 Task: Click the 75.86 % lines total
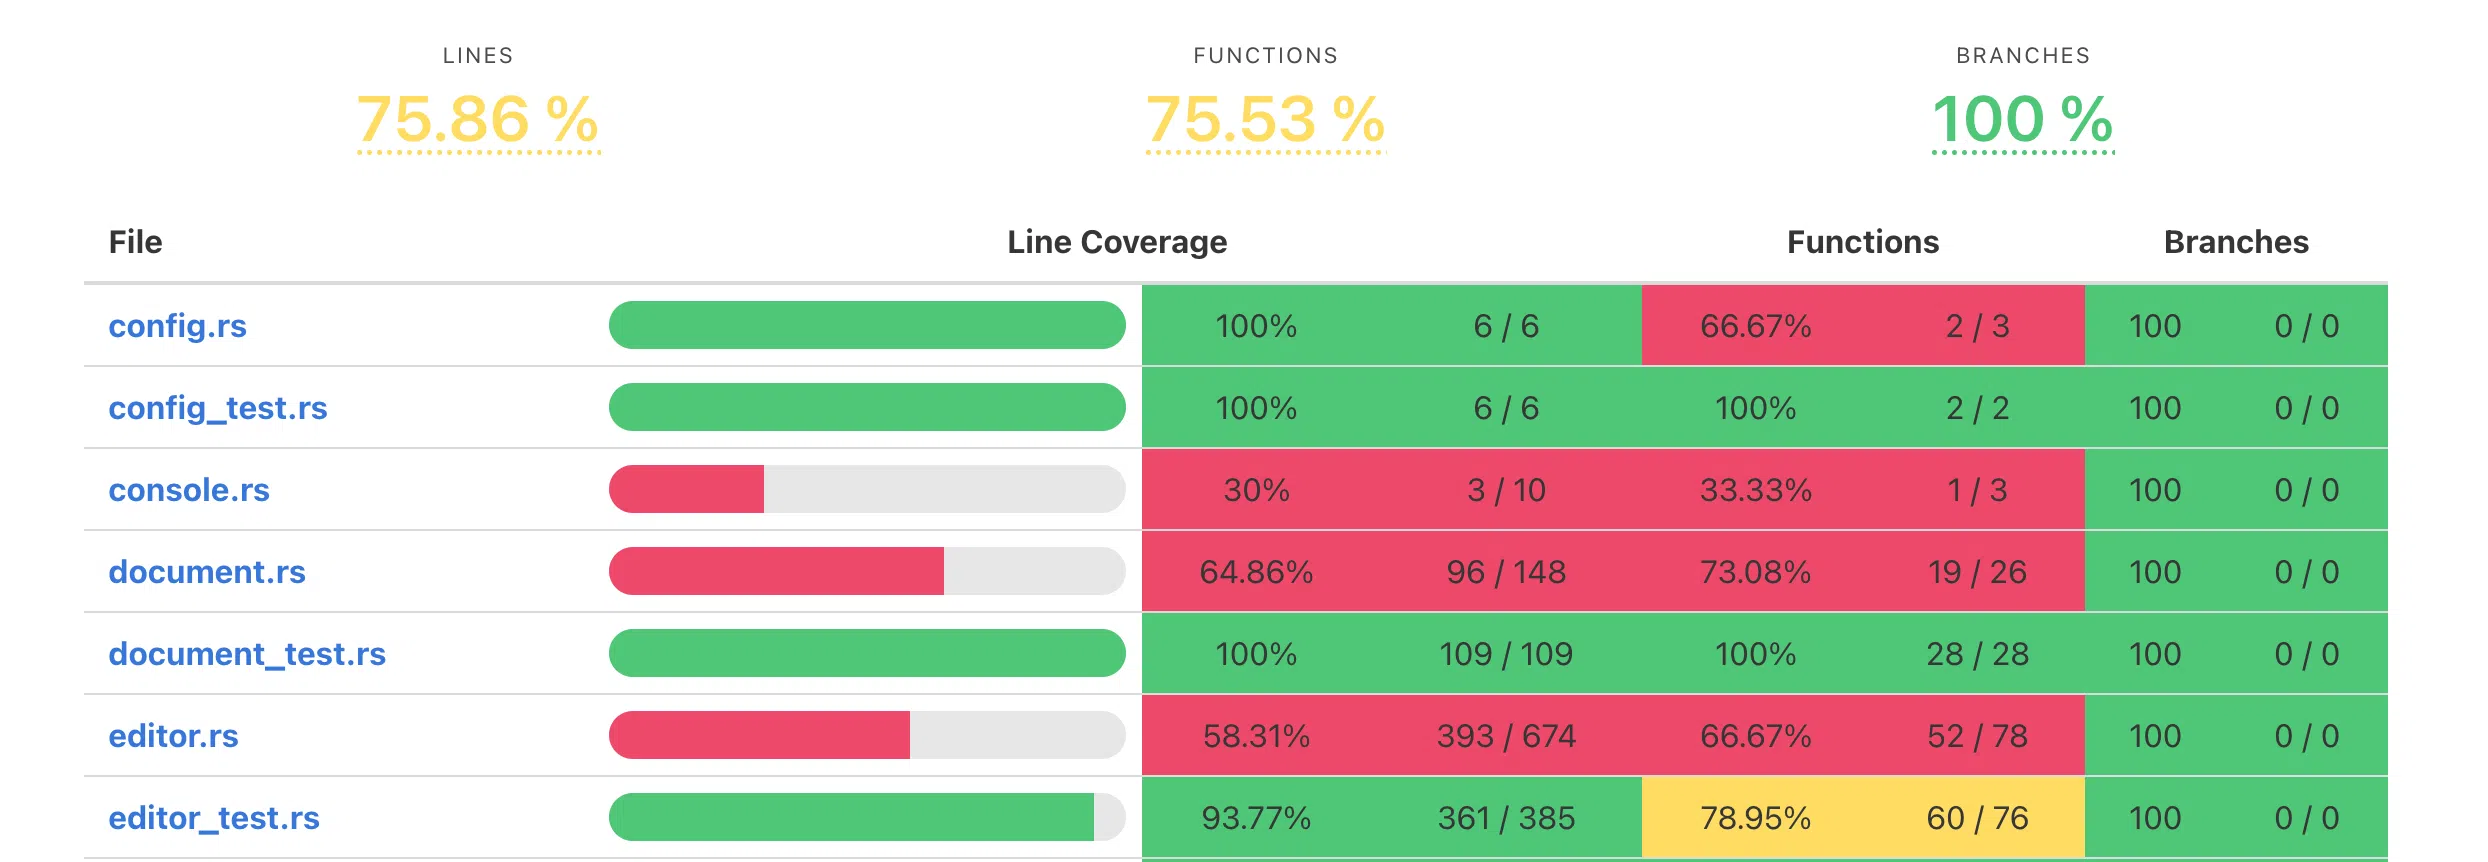(x=478, y=120)
